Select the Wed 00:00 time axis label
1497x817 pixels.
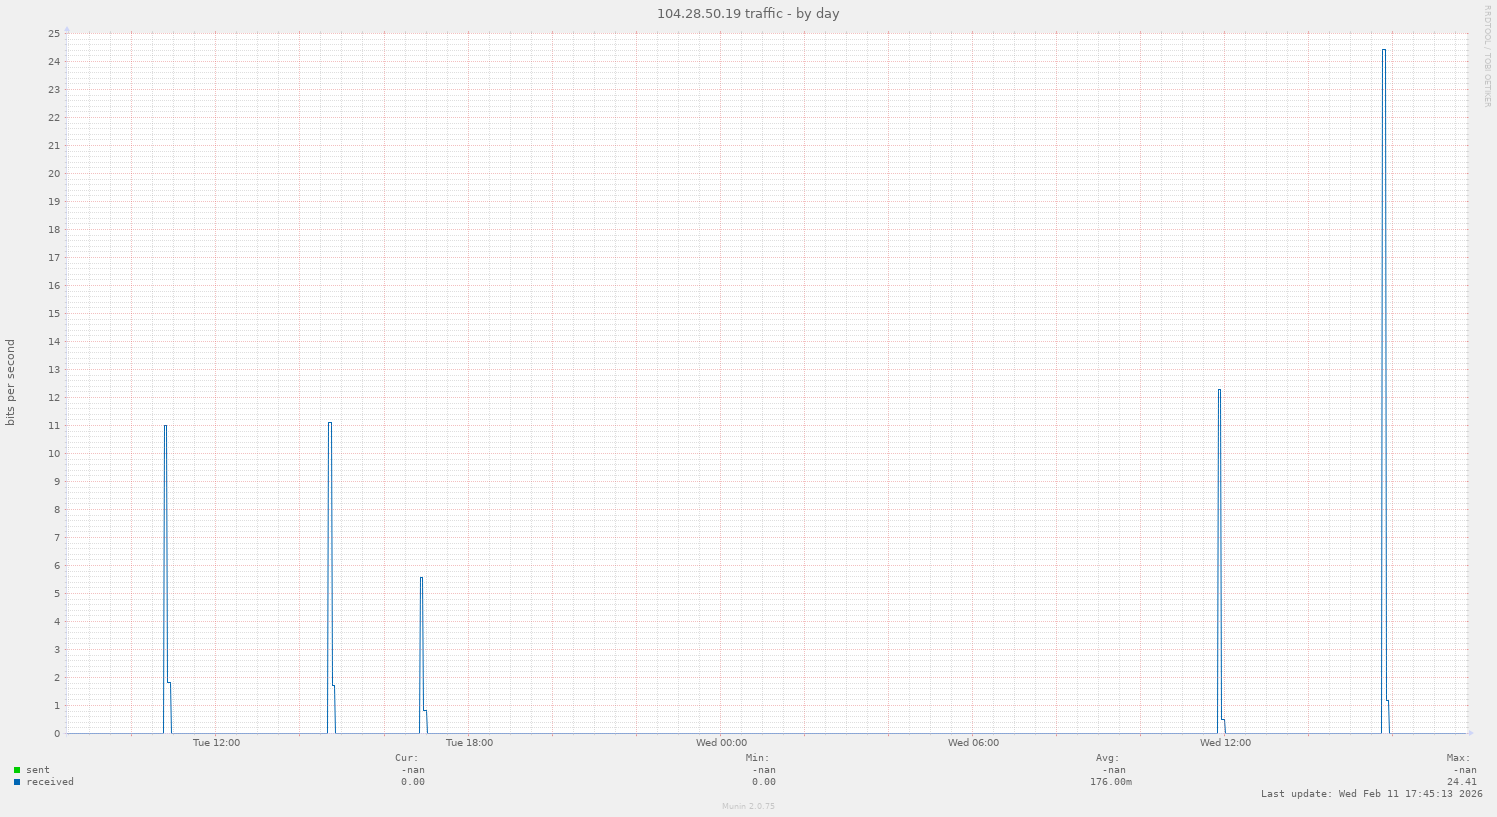721,743
